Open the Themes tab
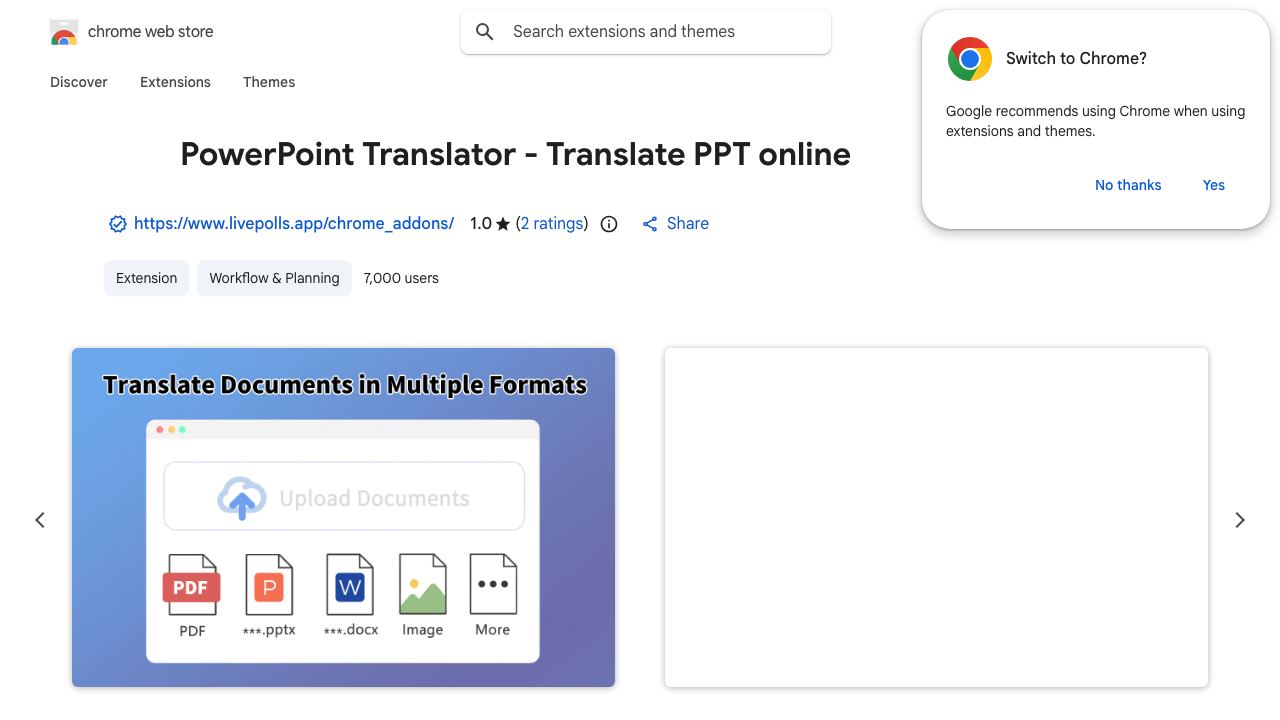Screen dimensions: 1280x720 click(x=269, y=82)
